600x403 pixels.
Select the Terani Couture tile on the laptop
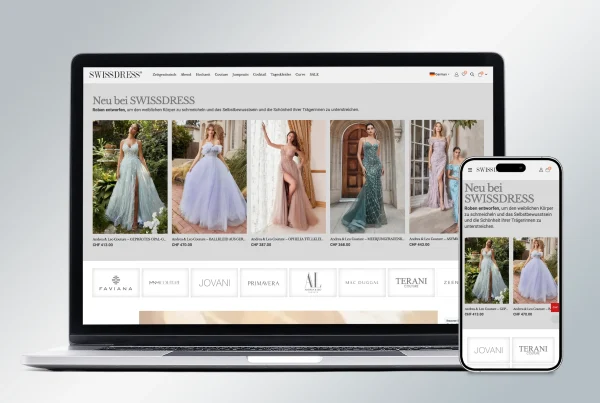(411, 283)
